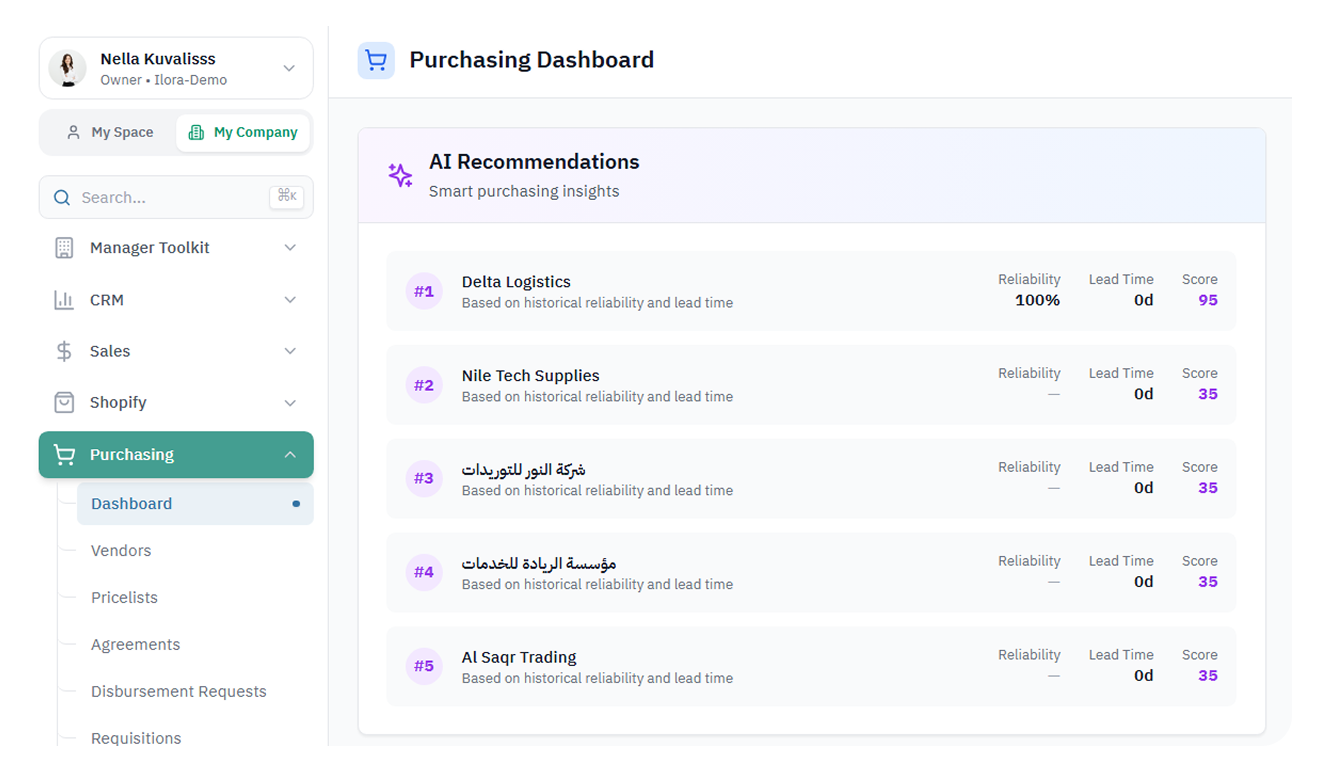Image resolution: width=1320 pixels, height=771 pixels.
Task: Click the CRM bar chart icon
Action: [64, 300]
